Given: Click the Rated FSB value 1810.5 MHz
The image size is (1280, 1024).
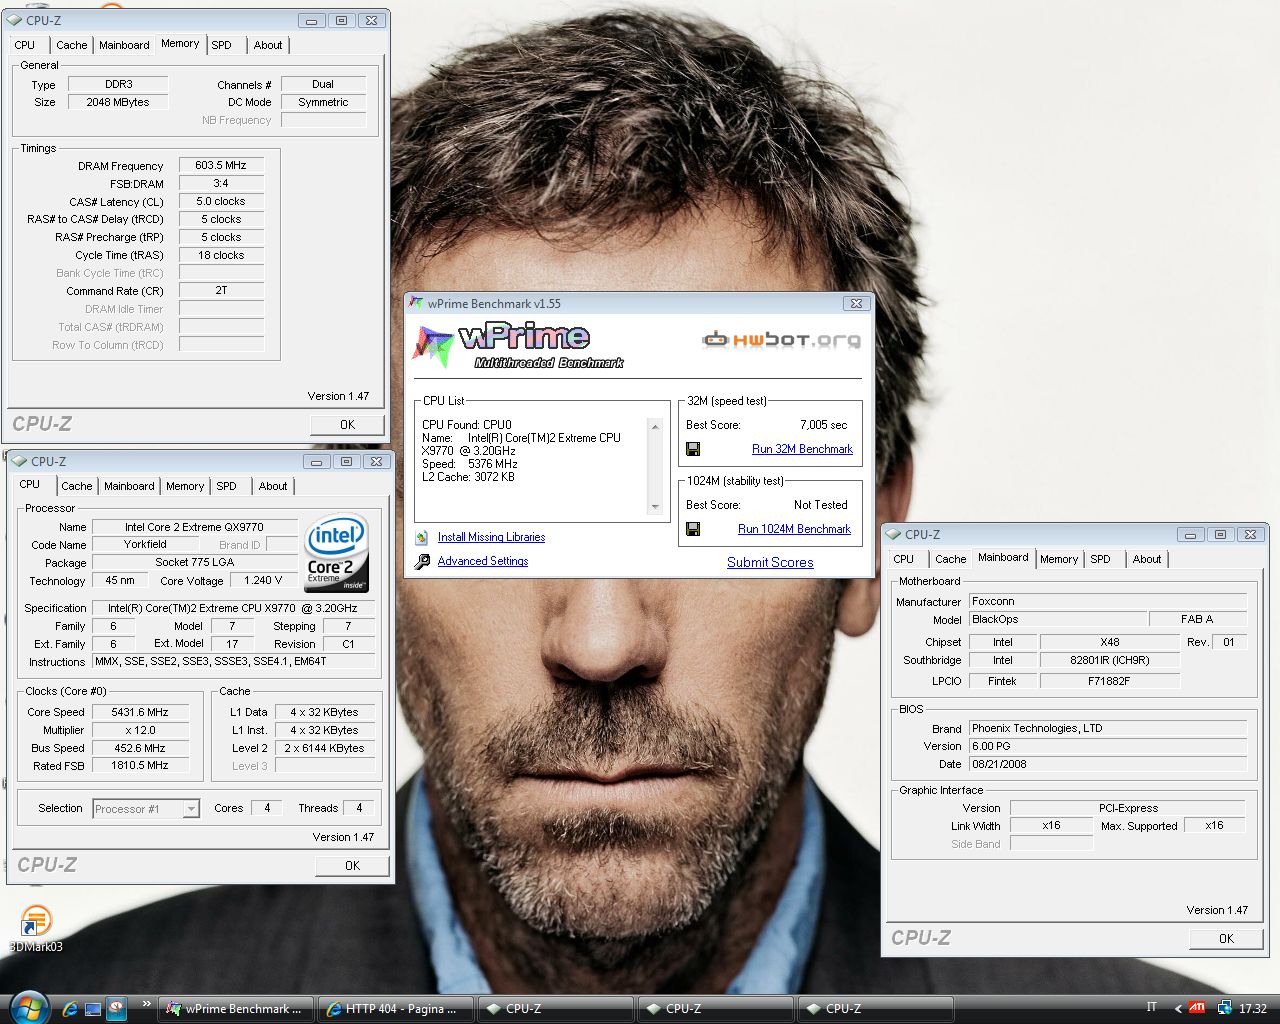Looking at the screenshot, I should coord(140,765).
